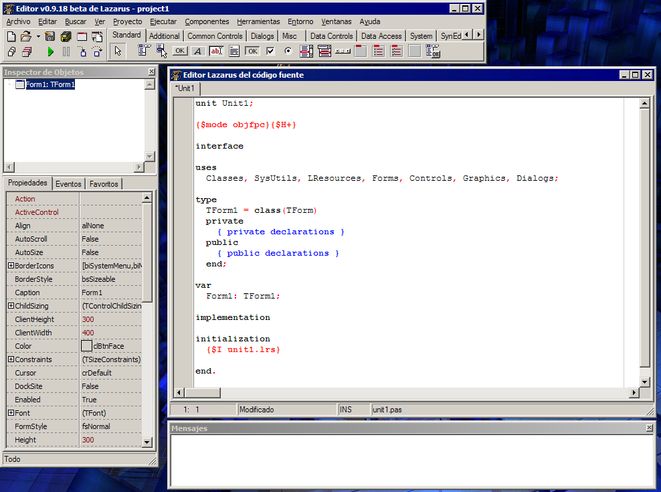Open the Favoritos tab in Object Inspector

point(104,184)
